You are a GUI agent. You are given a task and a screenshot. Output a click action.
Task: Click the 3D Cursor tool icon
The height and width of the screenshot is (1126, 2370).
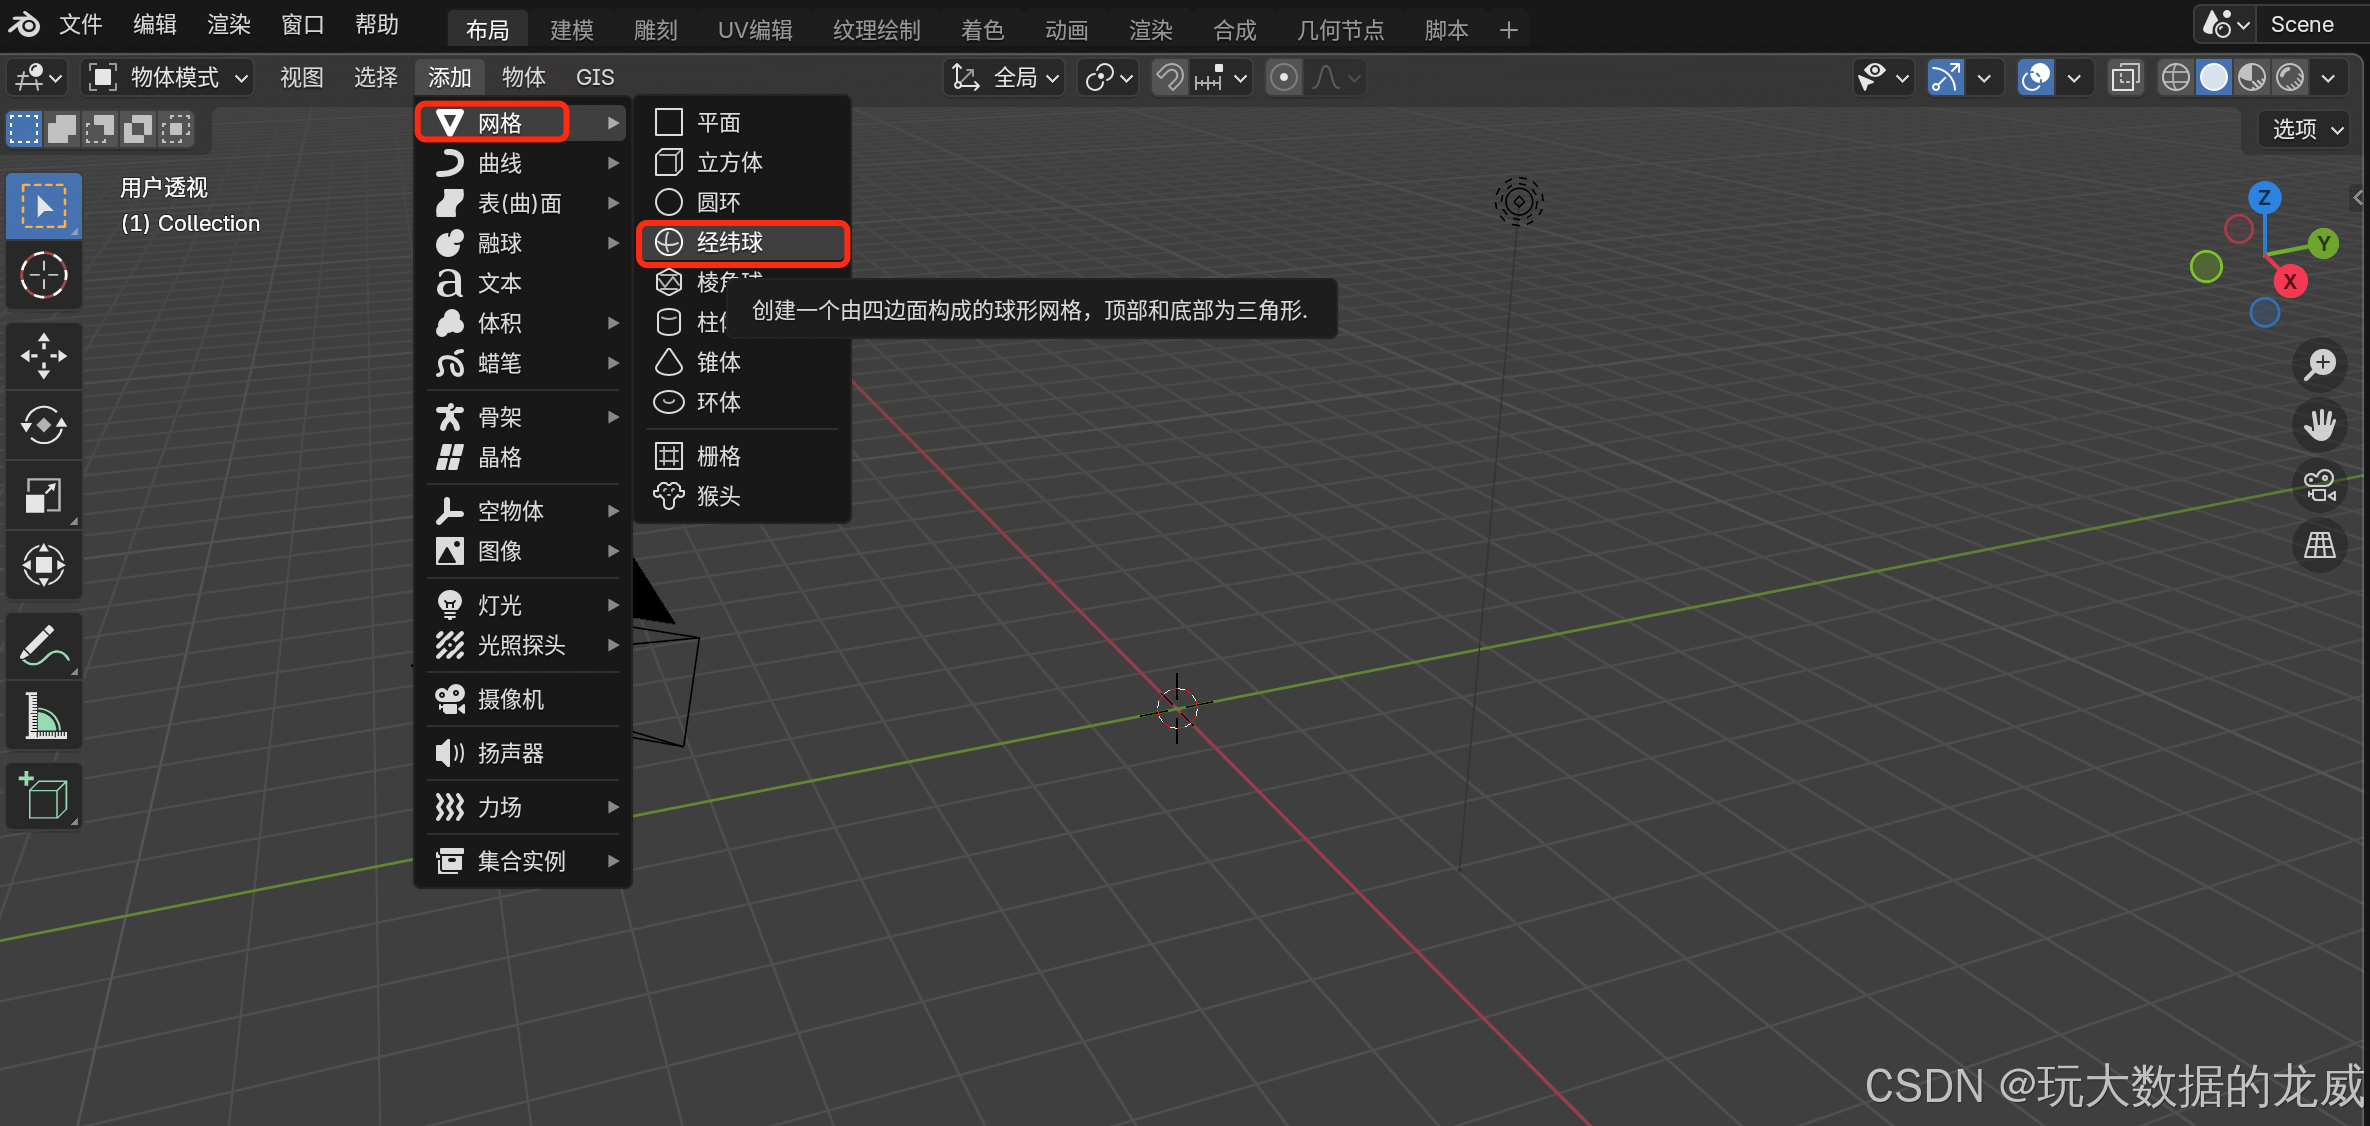click(x=43, y=275)
